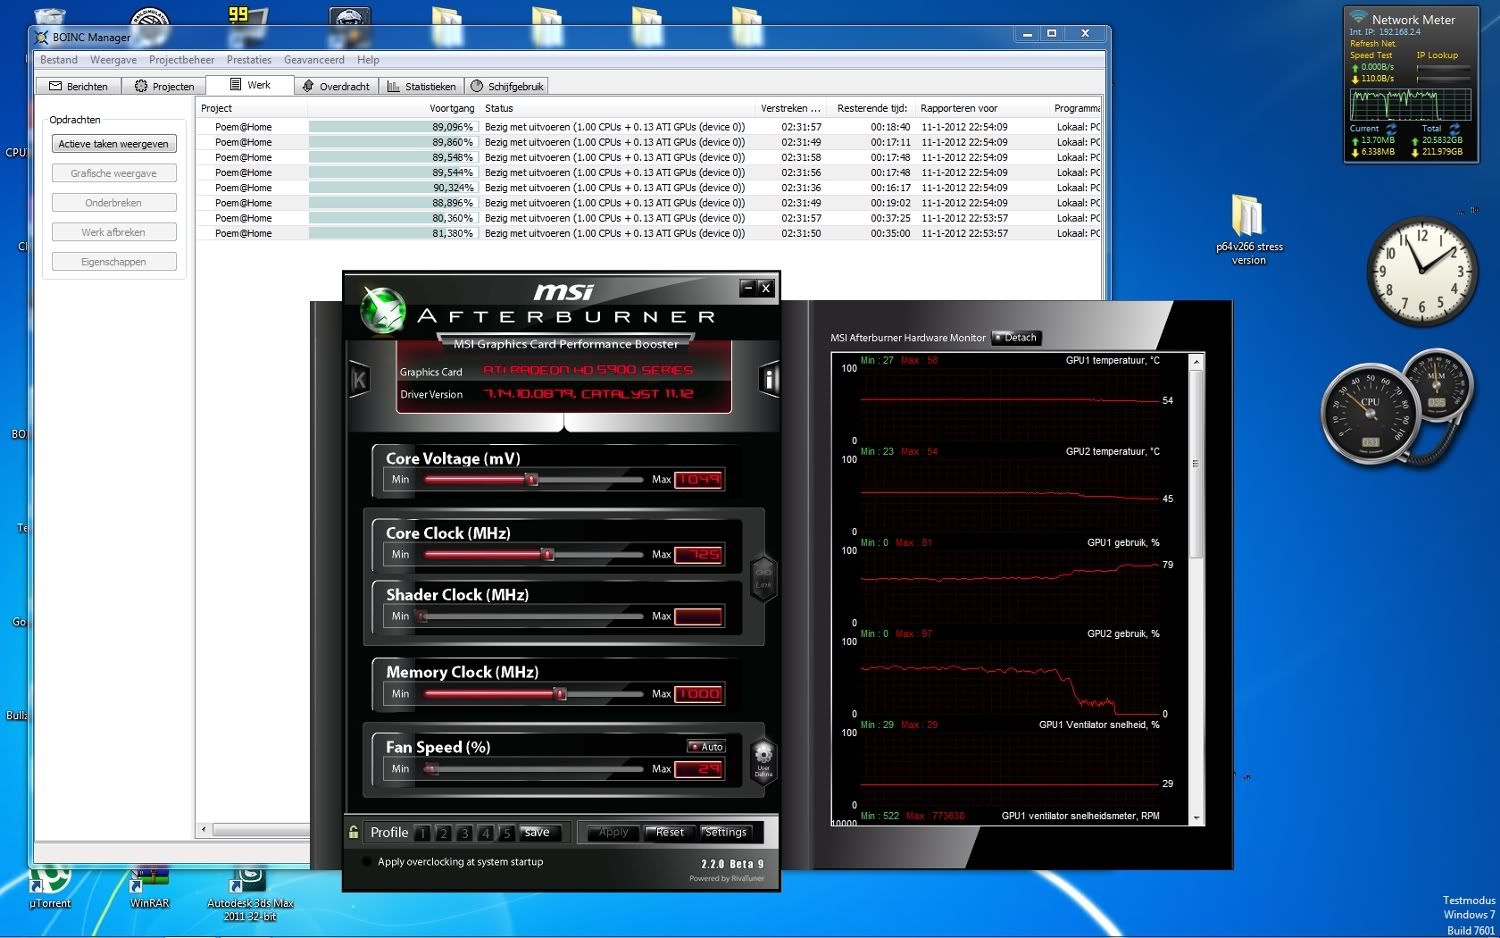Open the Weergave menu in BOINC

pyautogui.click(x=113, y=60)
